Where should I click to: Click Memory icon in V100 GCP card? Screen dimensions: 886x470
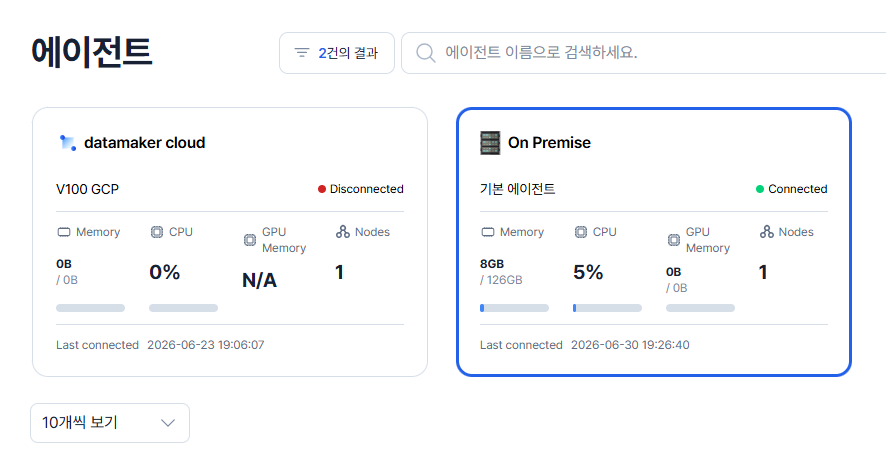(64, 232)
